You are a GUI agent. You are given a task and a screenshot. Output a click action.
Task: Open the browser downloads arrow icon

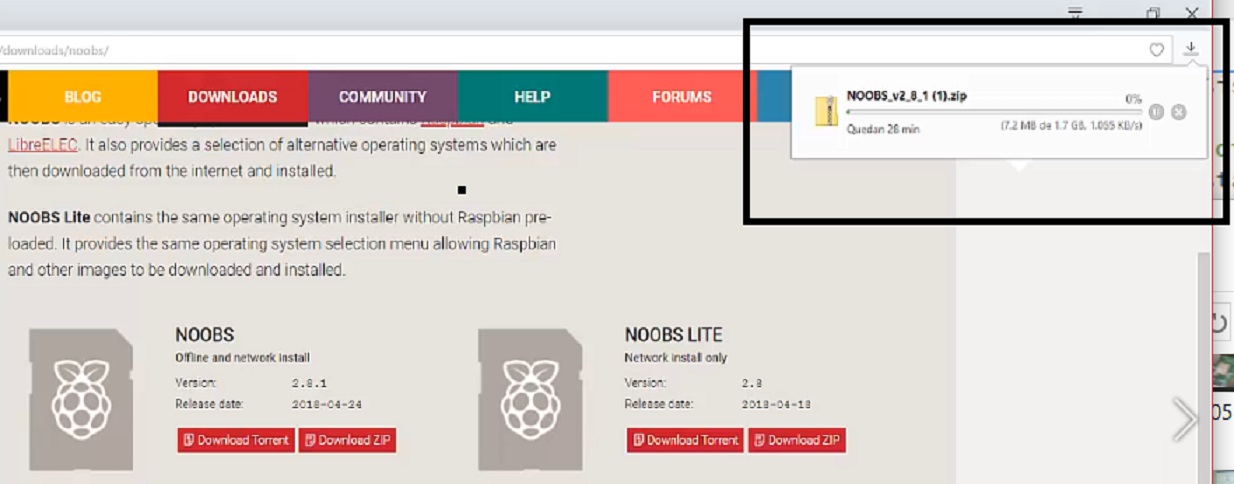(x=1191, y=49)
